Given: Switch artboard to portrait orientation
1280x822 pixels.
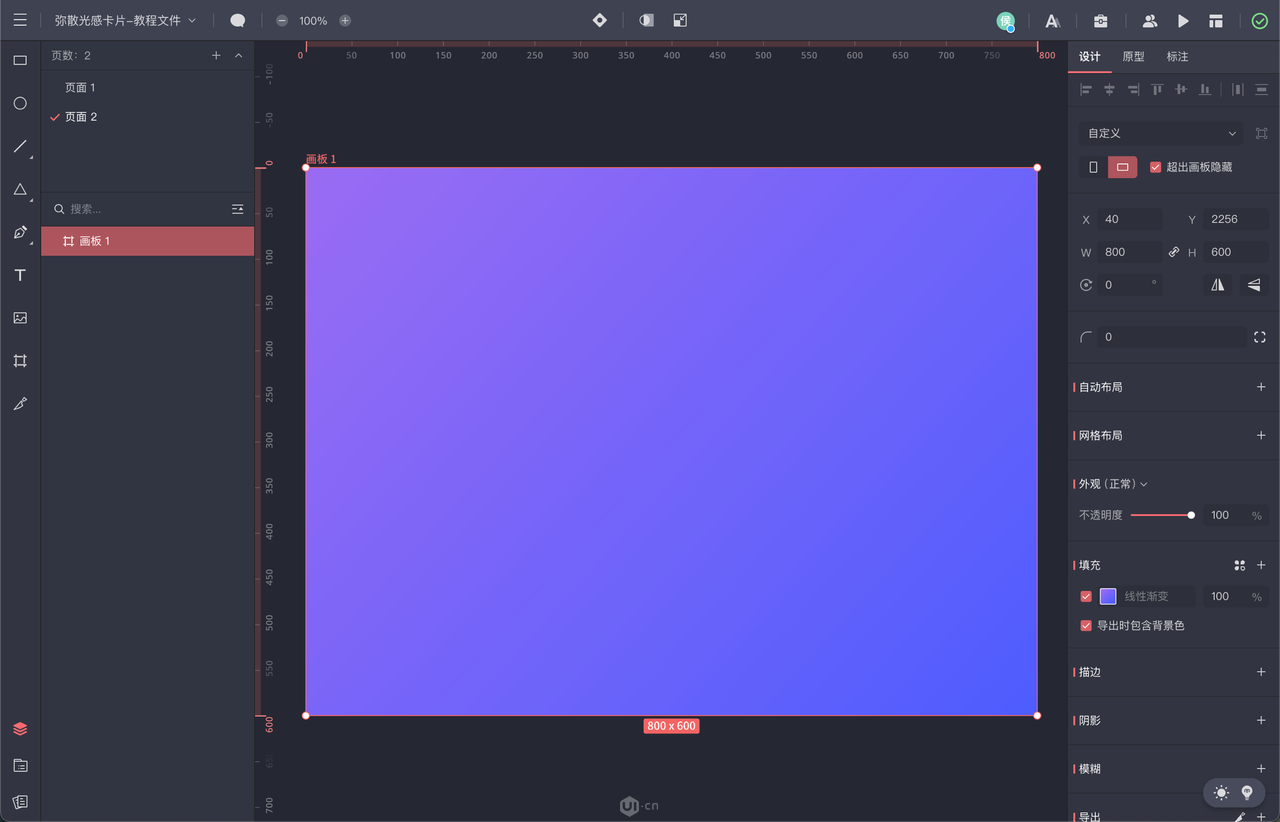Looking at the screenshot, I should click(1091, 167).
